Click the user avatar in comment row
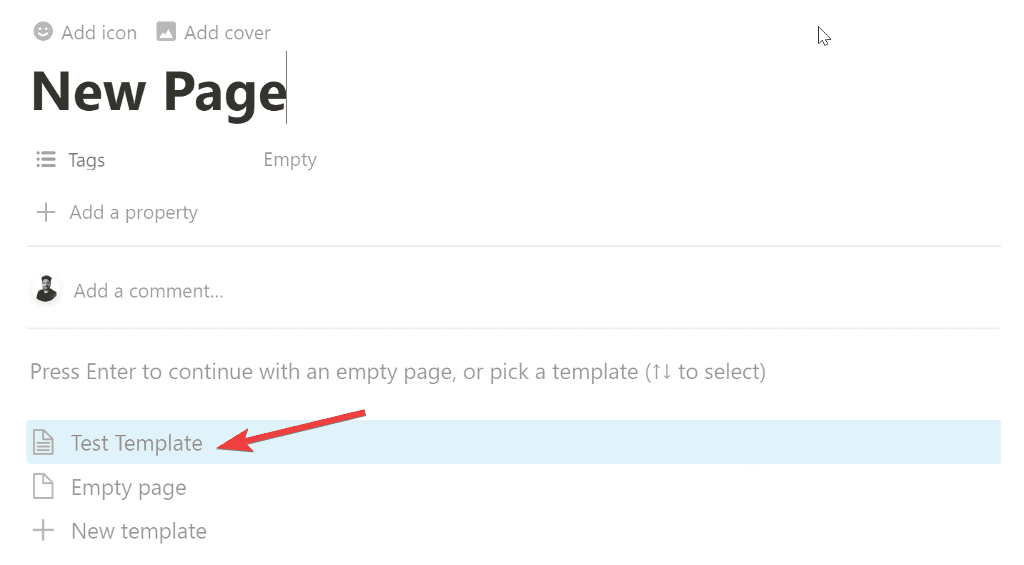Image resolution: width=1024 pixels, height=565 pixels. point(46,290)
